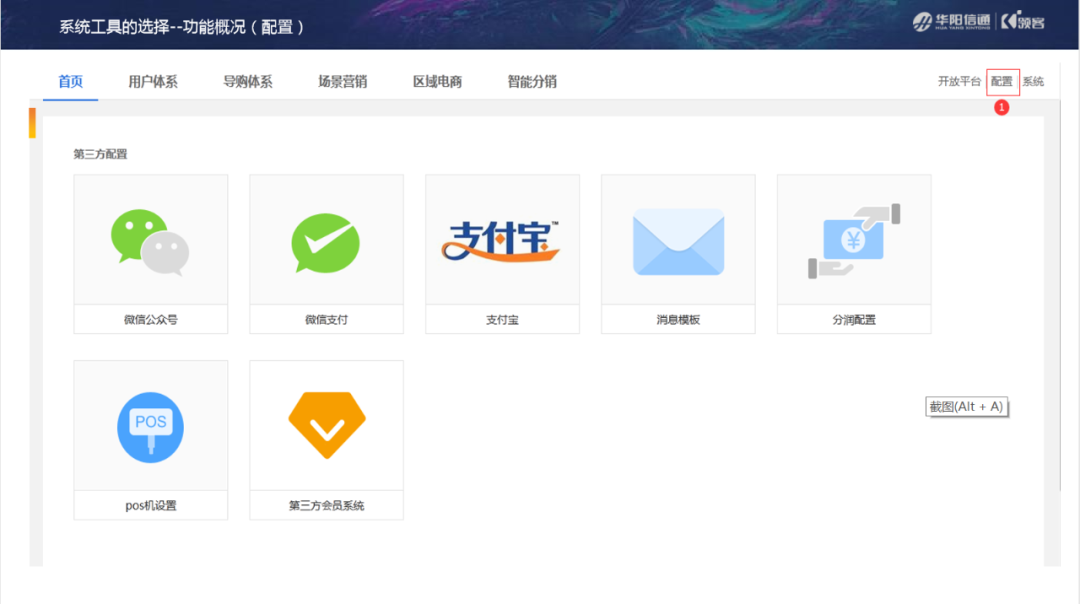Select the 场景营销 tab

tap(342, 81)
